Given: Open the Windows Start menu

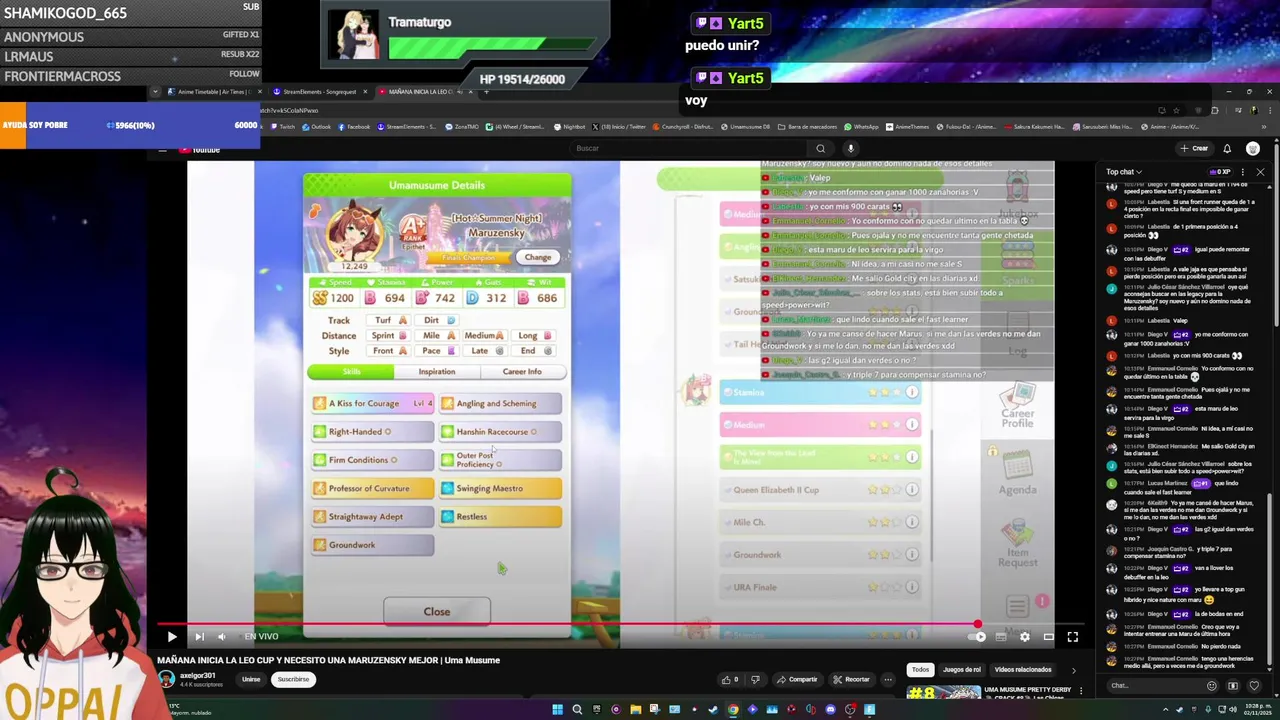Looking at the screenshot, I should (557, 709).
